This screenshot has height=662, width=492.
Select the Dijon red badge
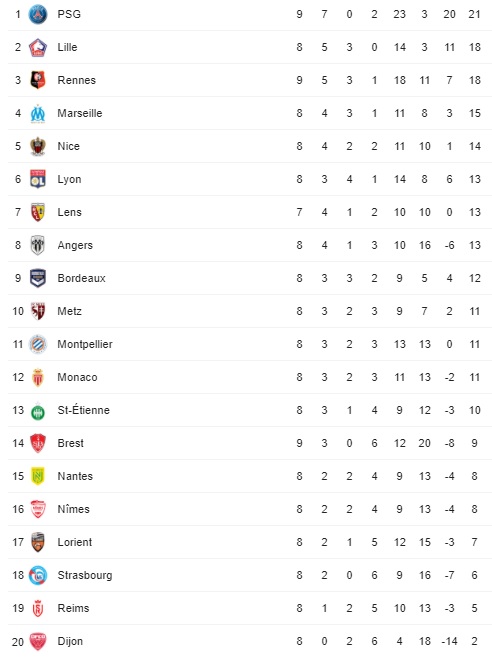tap(38, 641)
